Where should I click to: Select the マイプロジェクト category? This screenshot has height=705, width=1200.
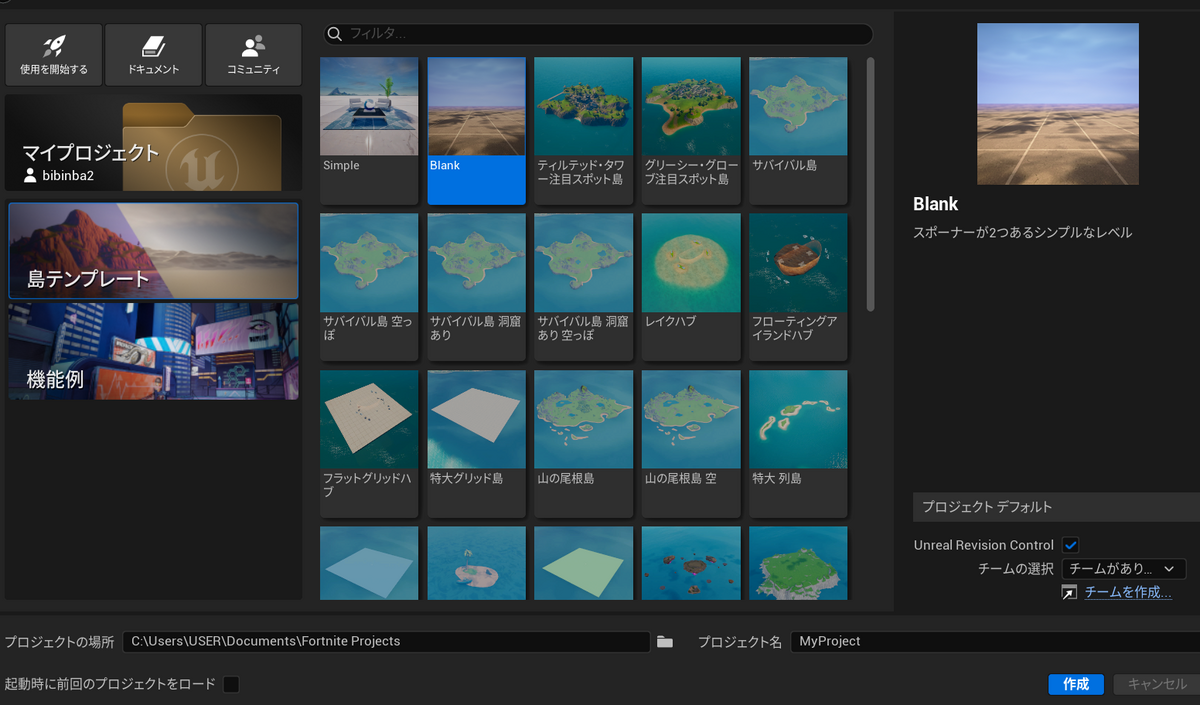point(153,143)
